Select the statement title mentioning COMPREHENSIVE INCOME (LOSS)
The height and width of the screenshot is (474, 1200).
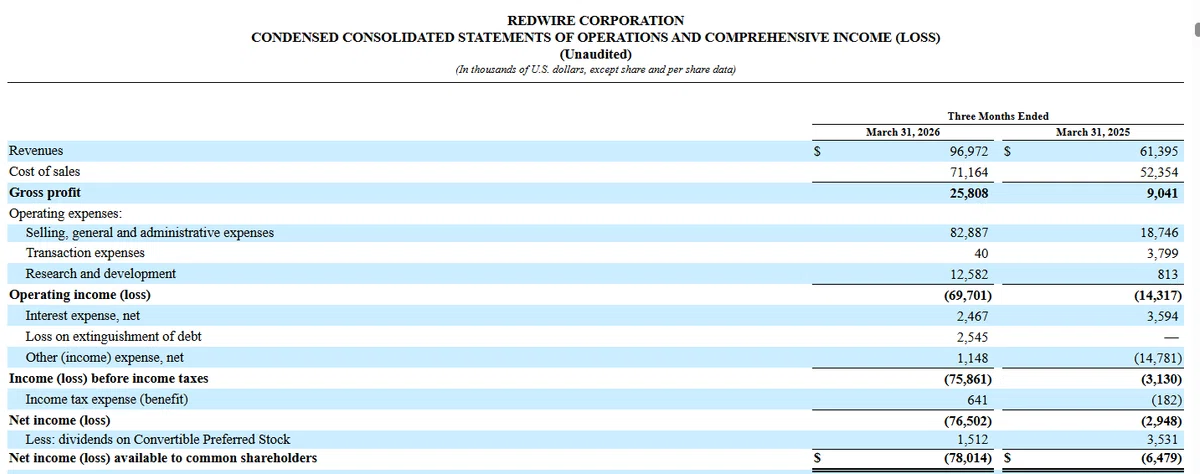[x=596, y=38]
